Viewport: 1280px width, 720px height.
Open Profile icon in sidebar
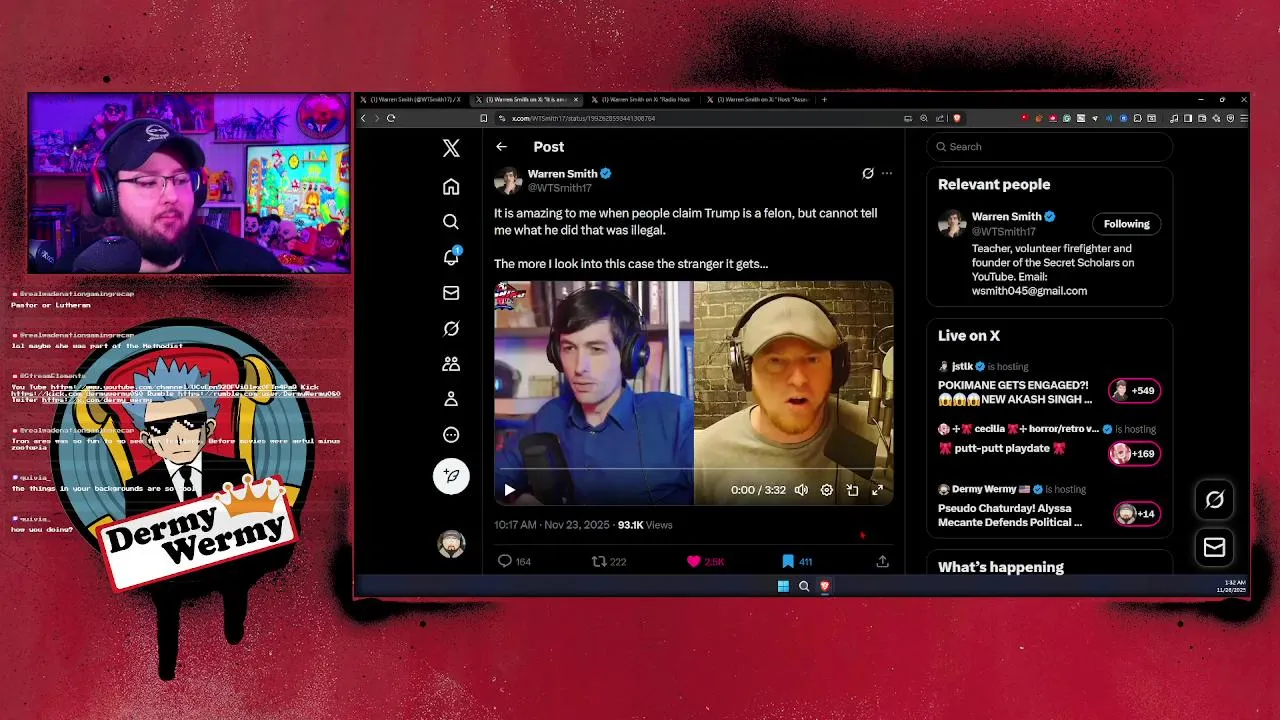tap(451, 399)
